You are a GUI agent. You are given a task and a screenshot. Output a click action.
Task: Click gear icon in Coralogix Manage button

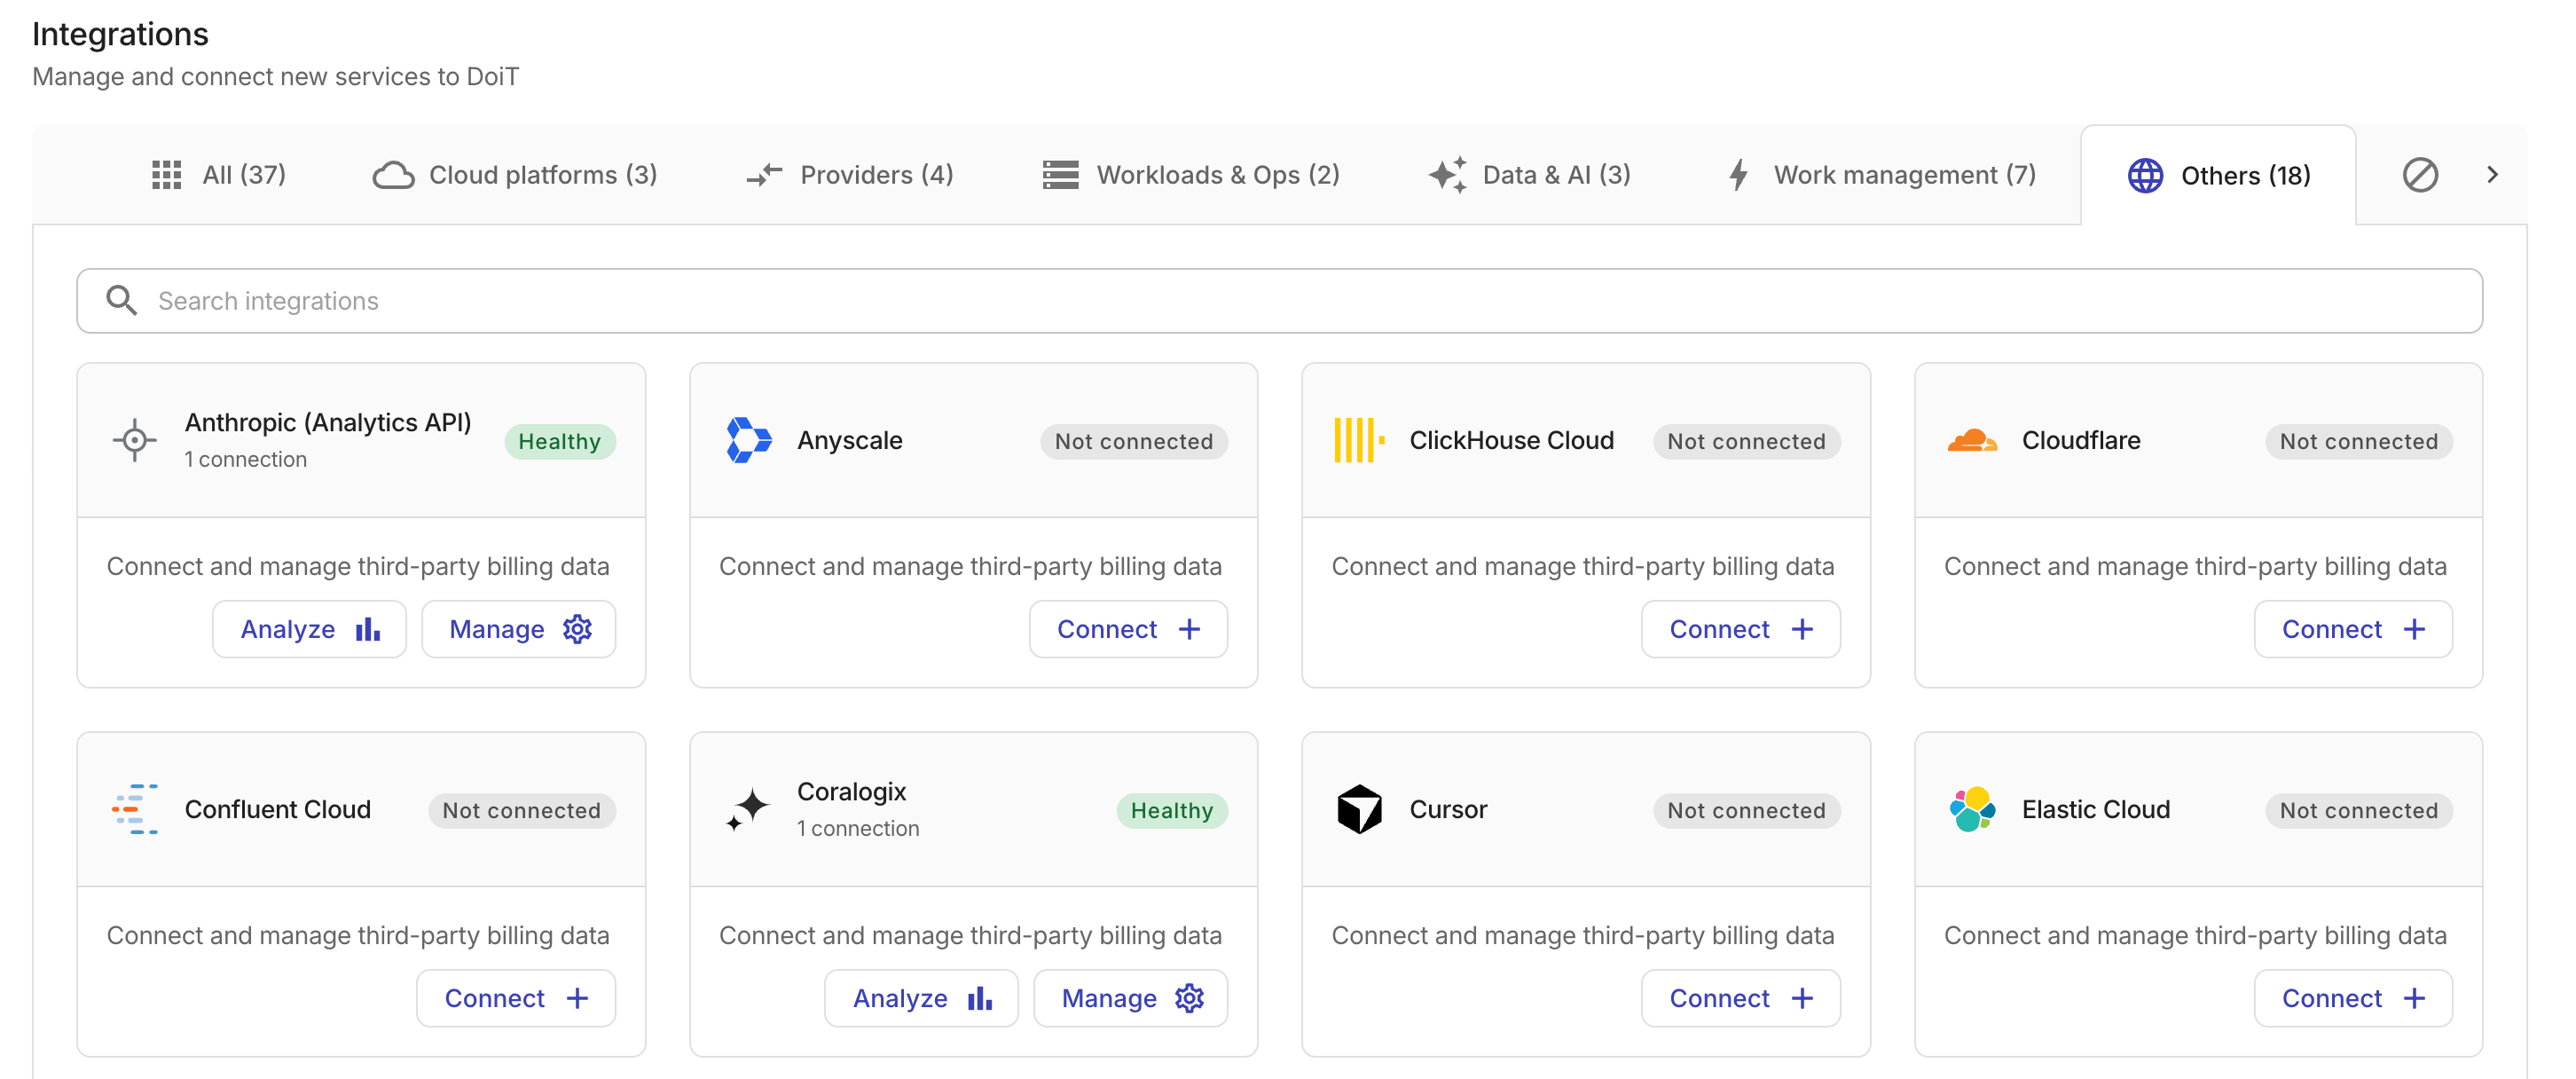(1189, 998)
